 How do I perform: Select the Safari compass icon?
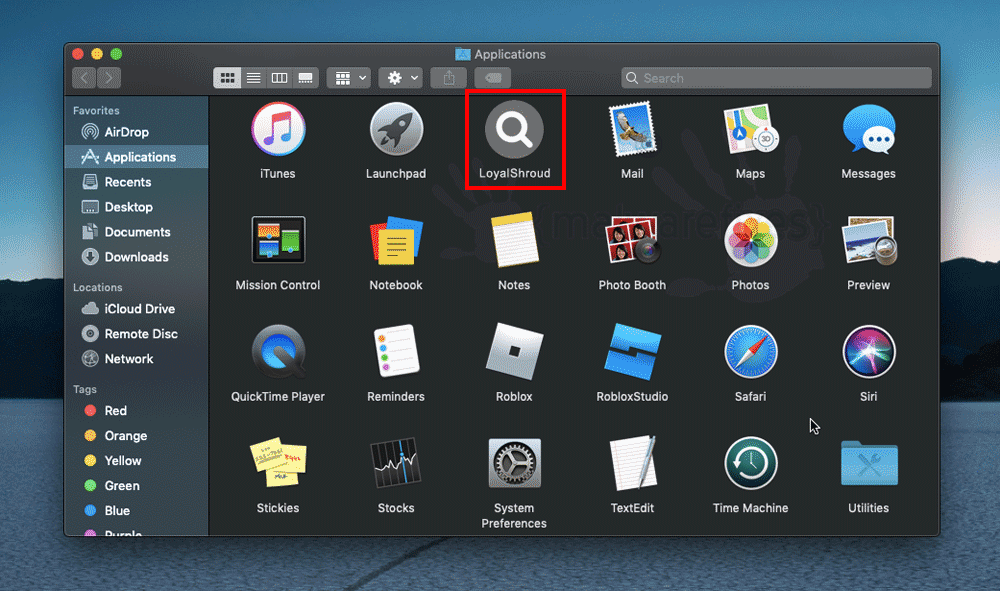click(751, 352)
